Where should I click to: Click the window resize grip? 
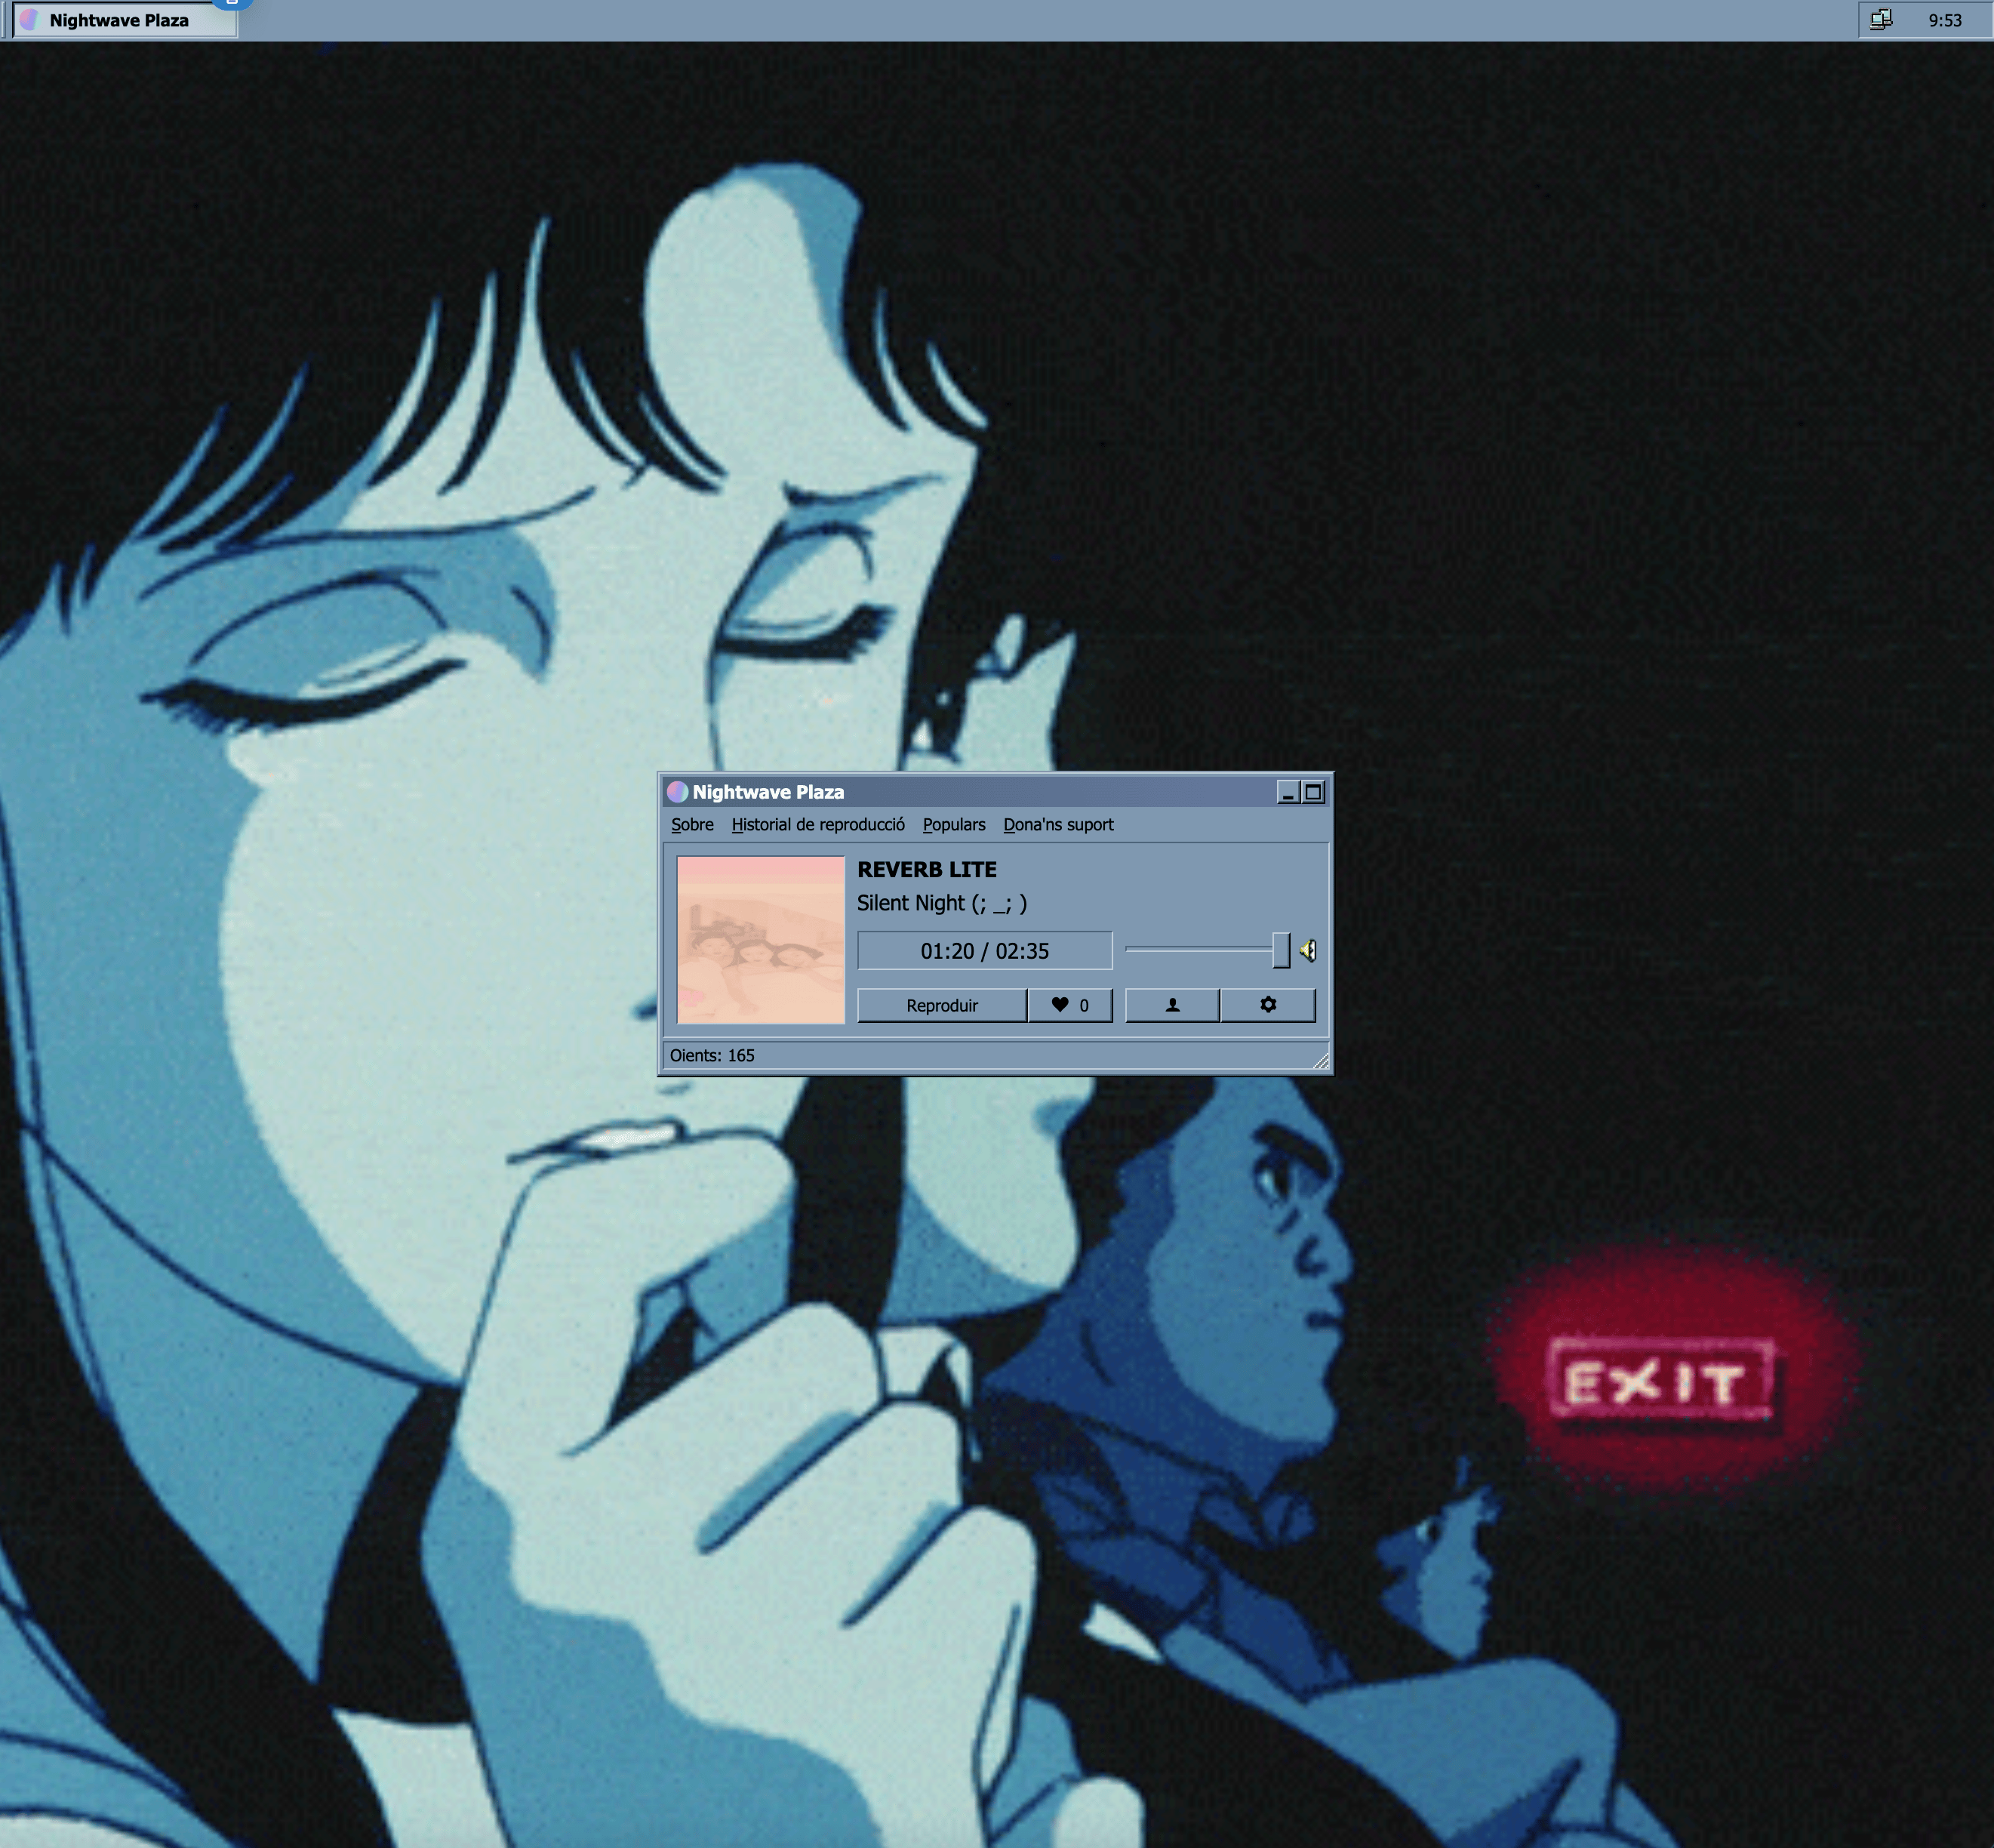(1320, 1060)
